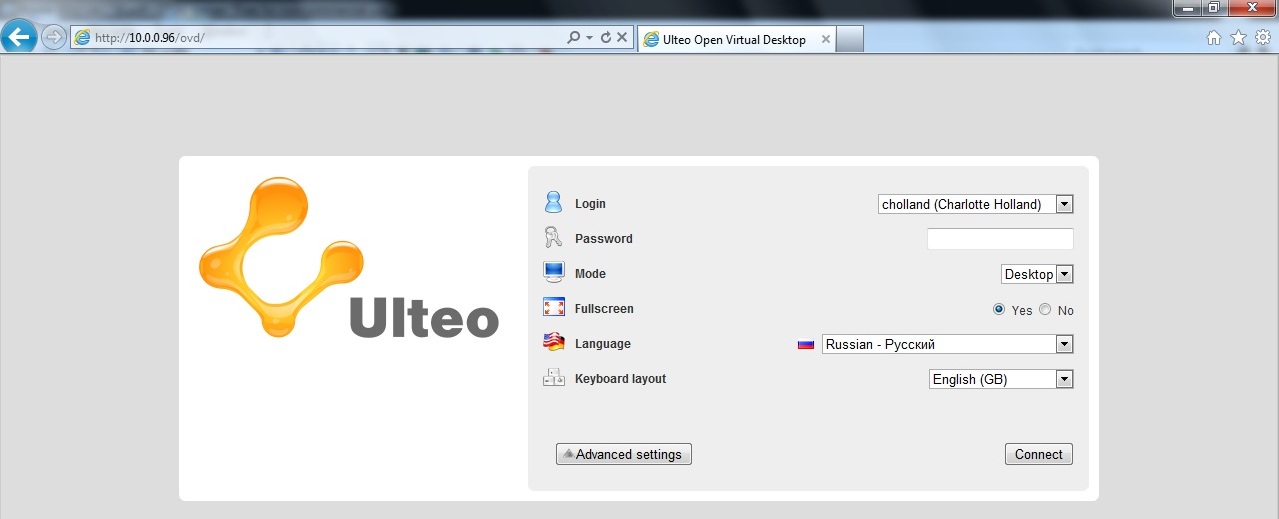Click the Connect button
The width and height of the screenshot is (1279, 519).
pos(1038,454)
